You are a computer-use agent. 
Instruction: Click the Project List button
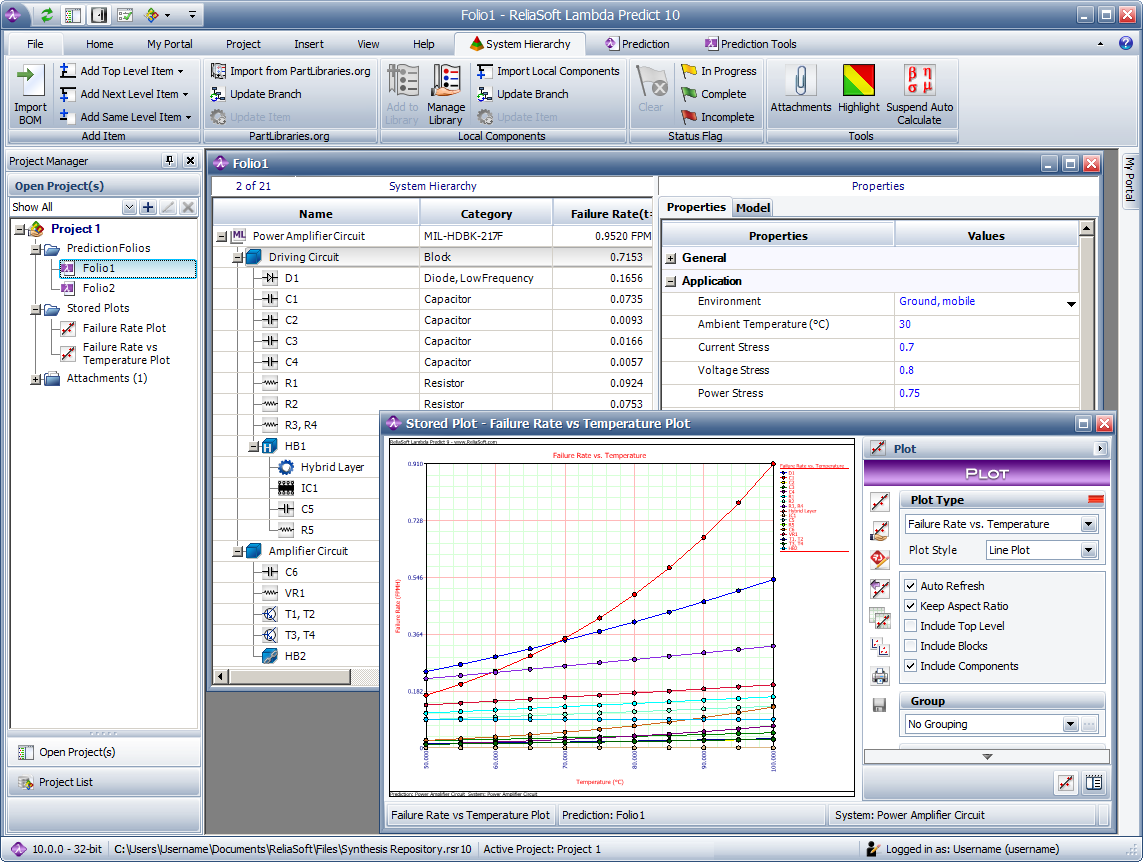(66, 782)
